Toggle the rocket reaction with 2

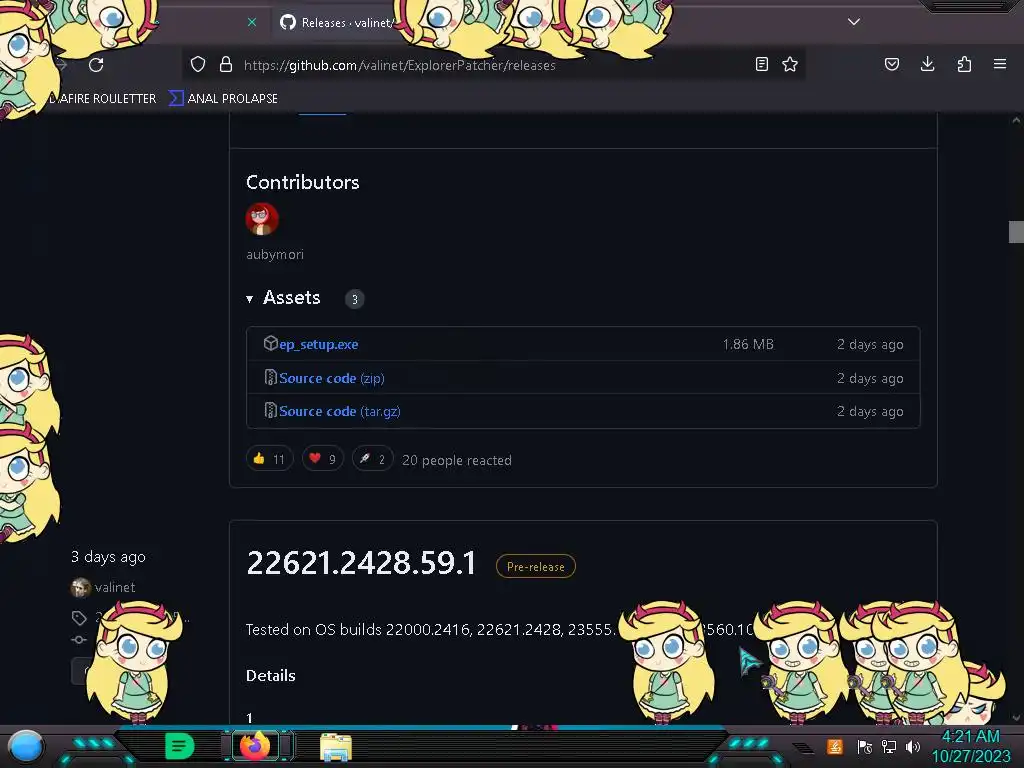coord(372,459)
